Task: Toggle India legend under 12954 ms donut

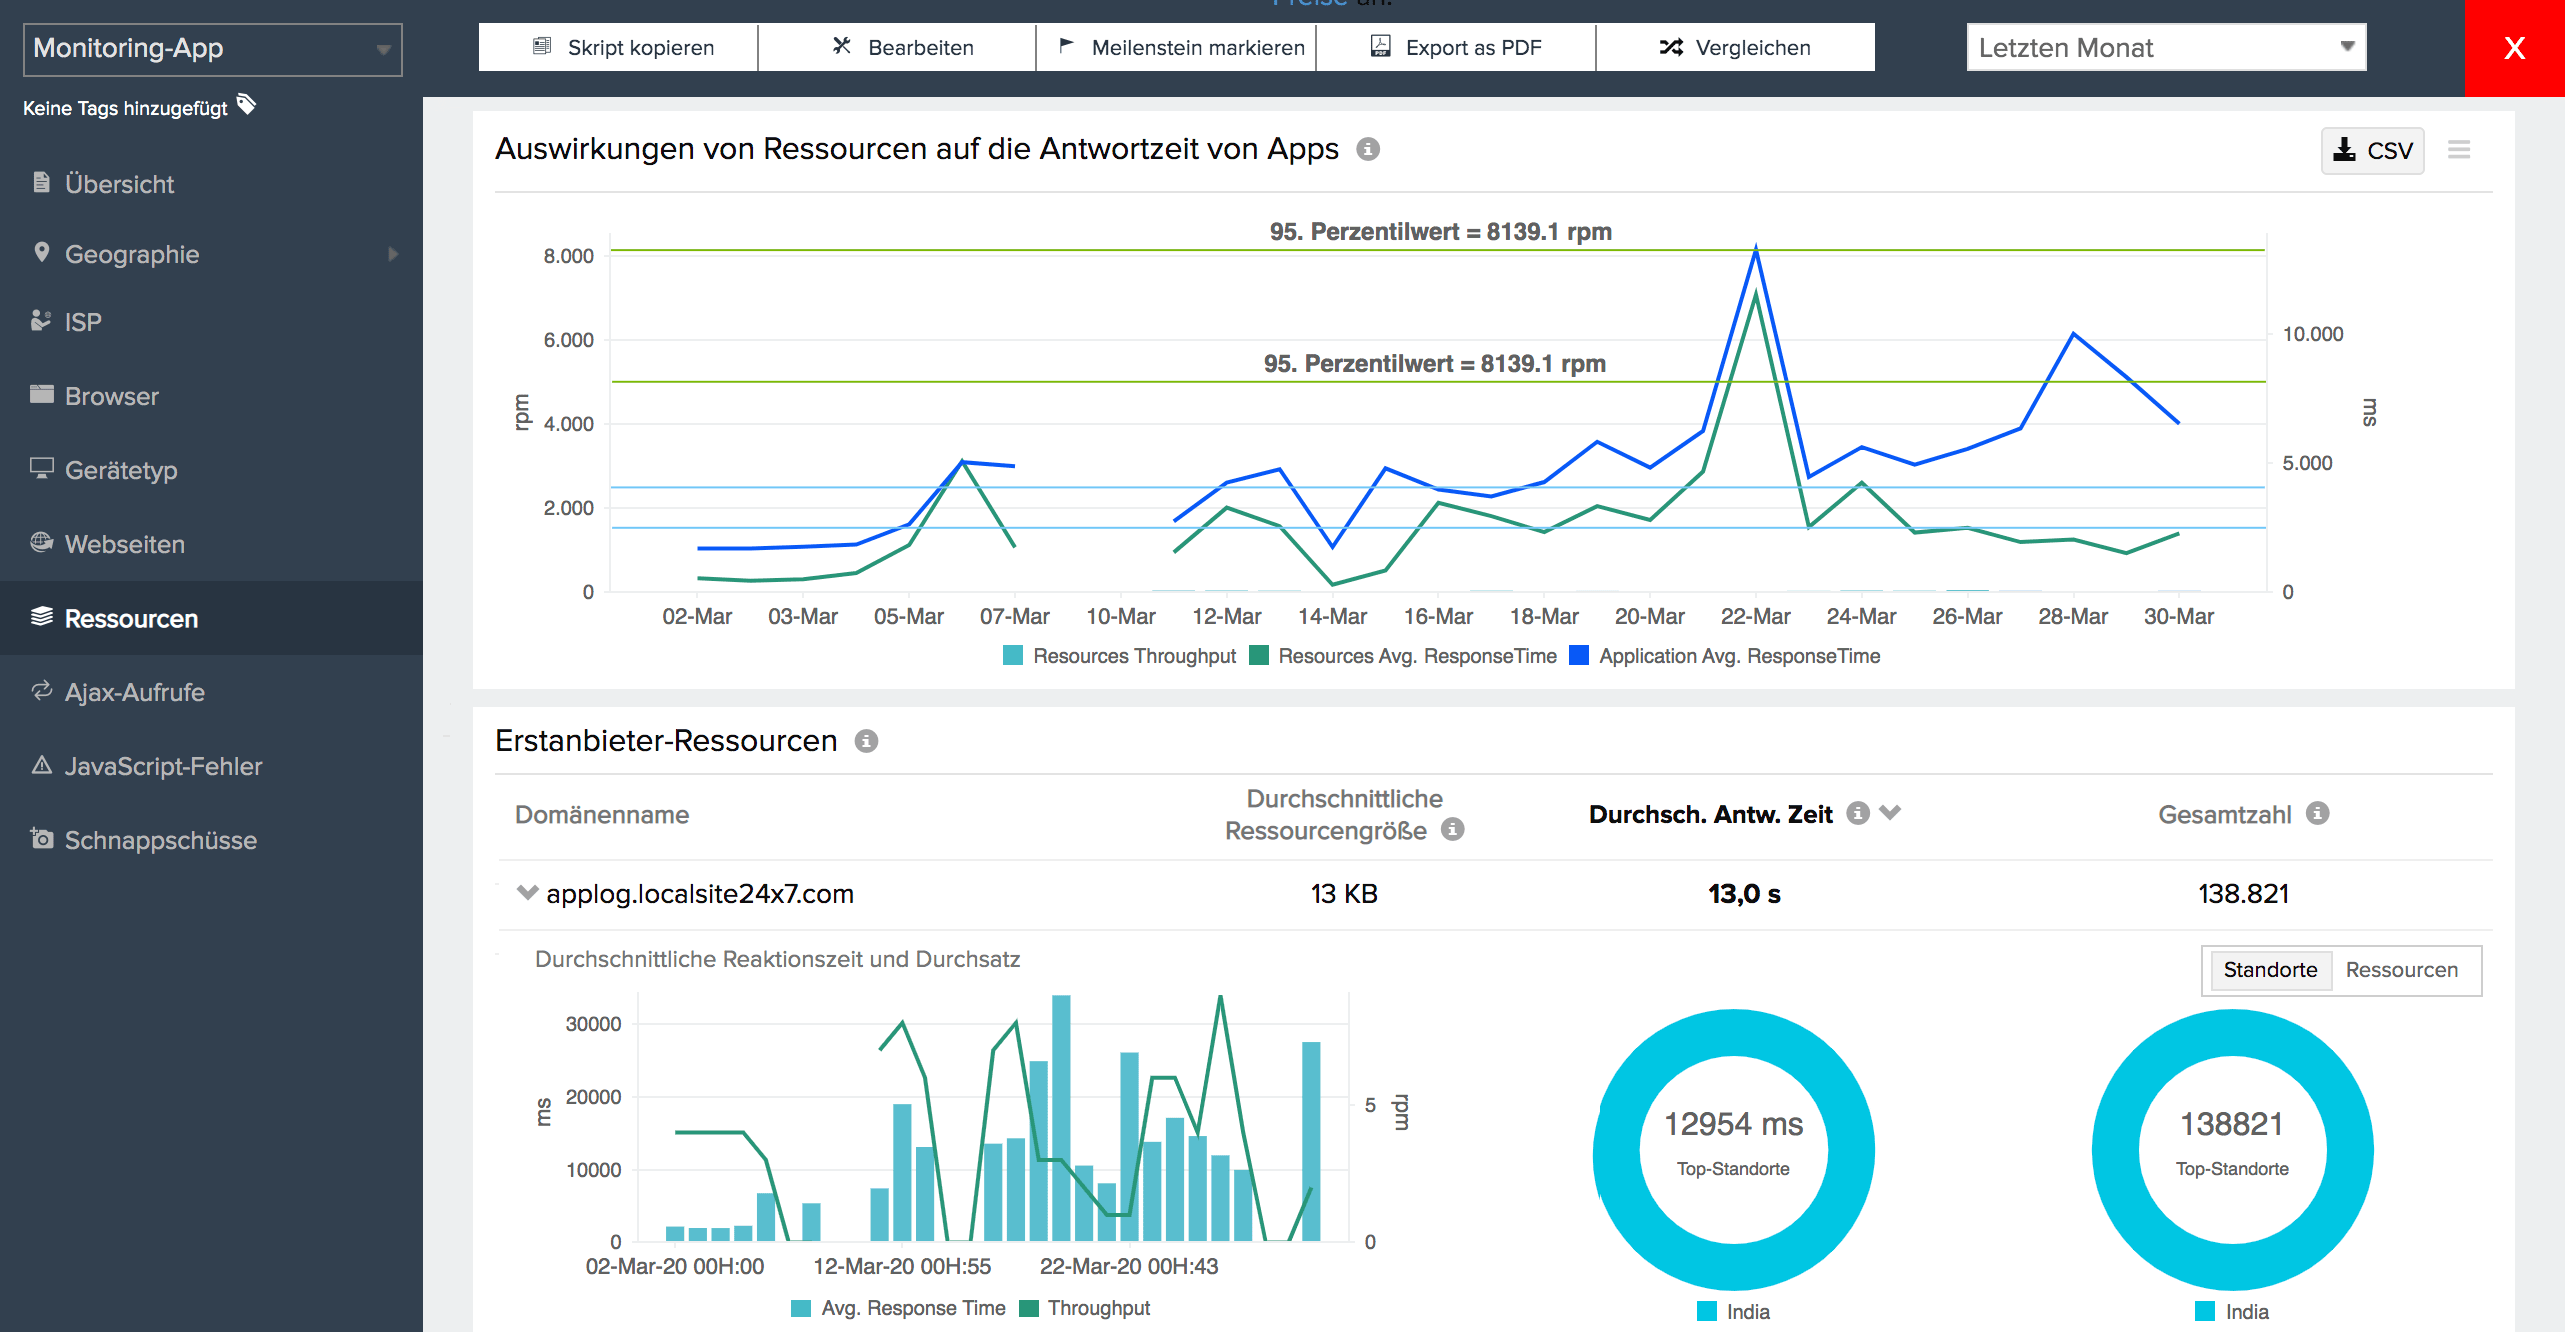Action: pyautogui.click(x=1733, y=1312)
